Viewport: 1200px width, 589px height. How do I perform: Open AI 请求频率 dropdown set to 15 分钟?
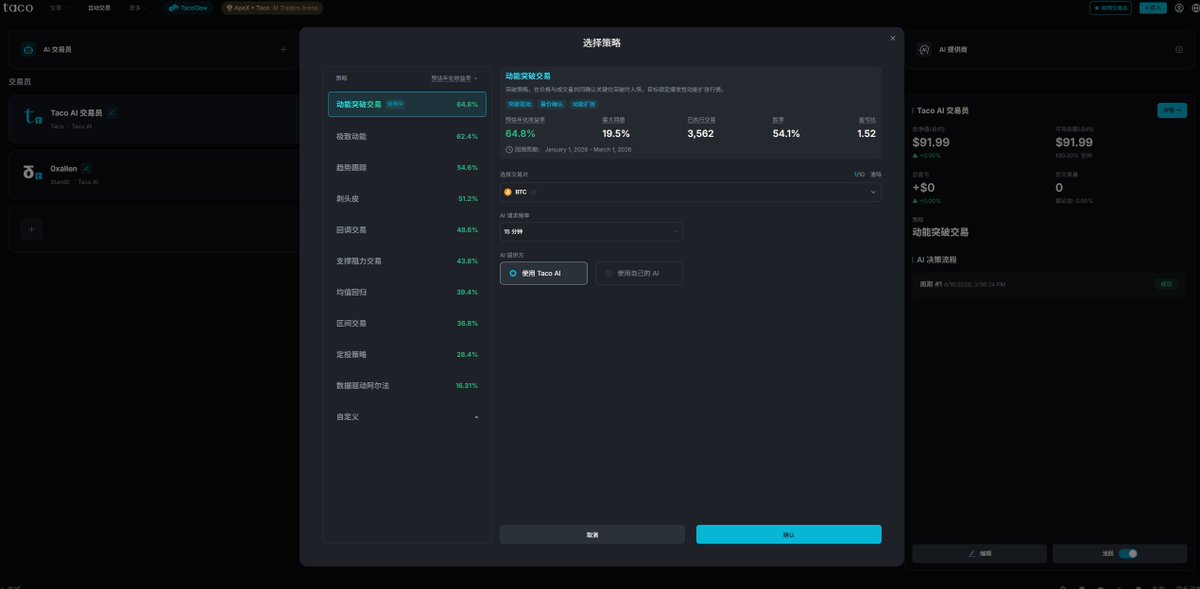591,231
